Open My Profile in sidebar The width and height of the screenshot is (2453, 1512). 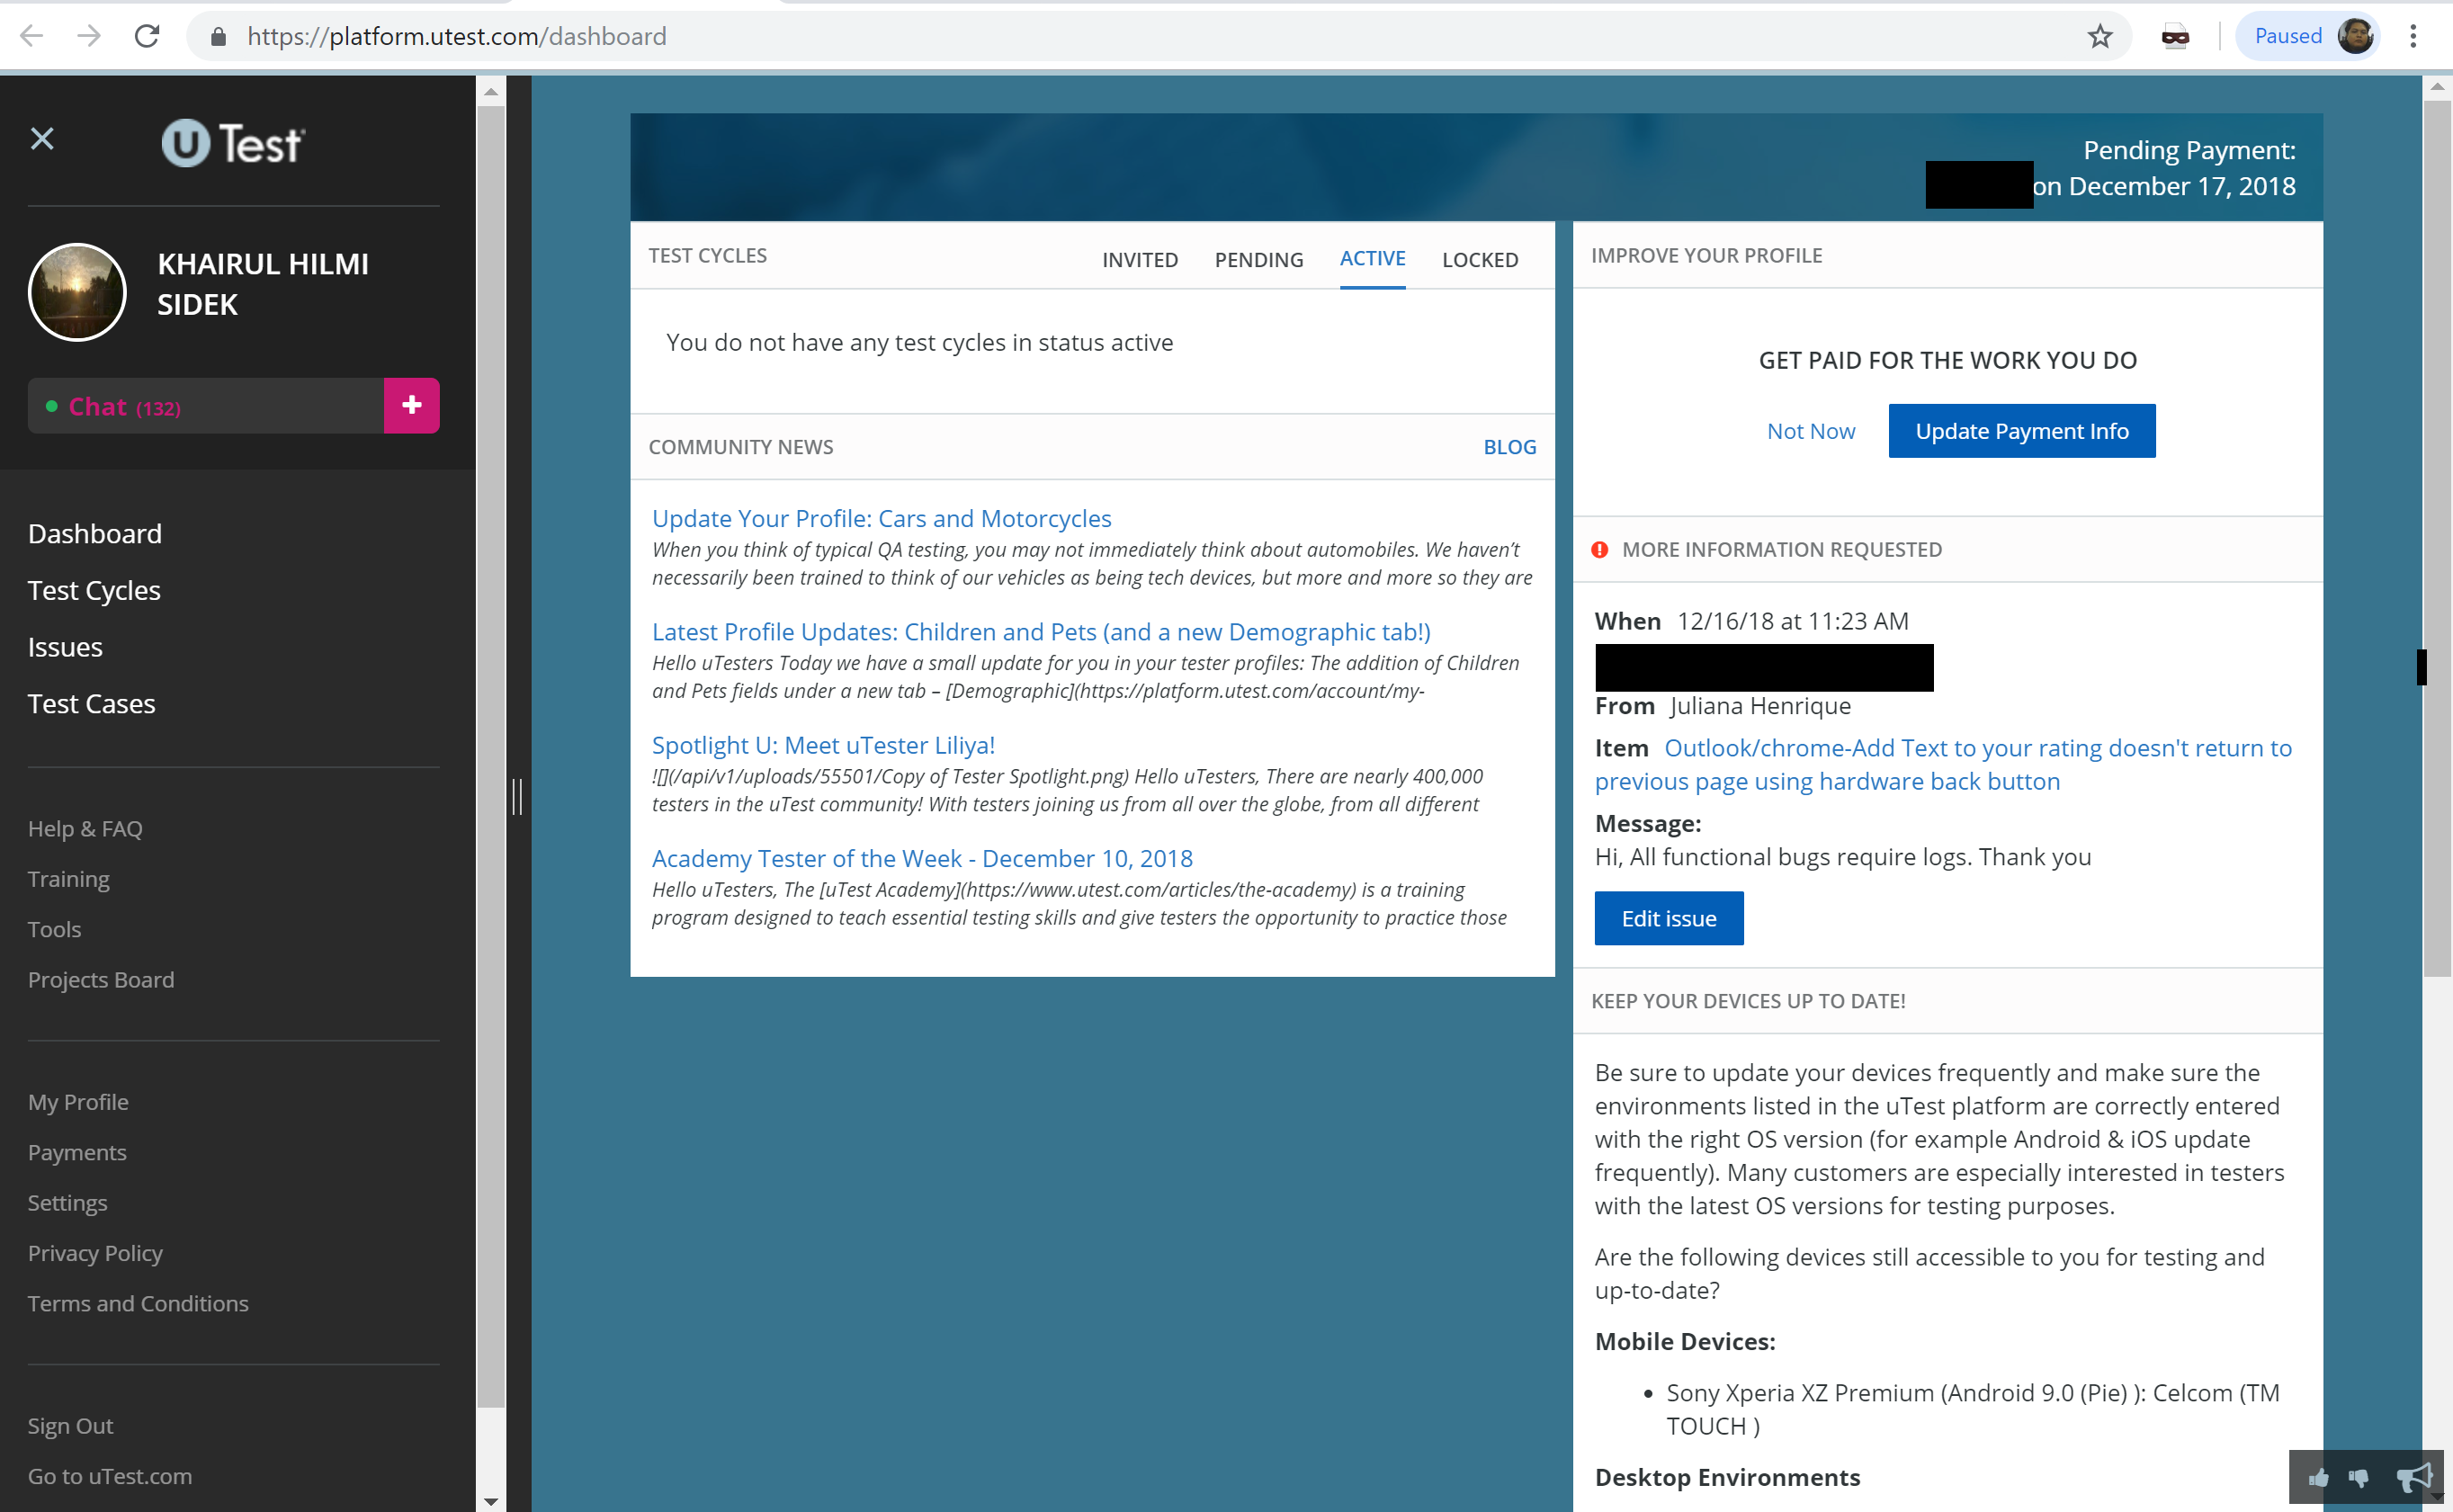[78, 1102]
